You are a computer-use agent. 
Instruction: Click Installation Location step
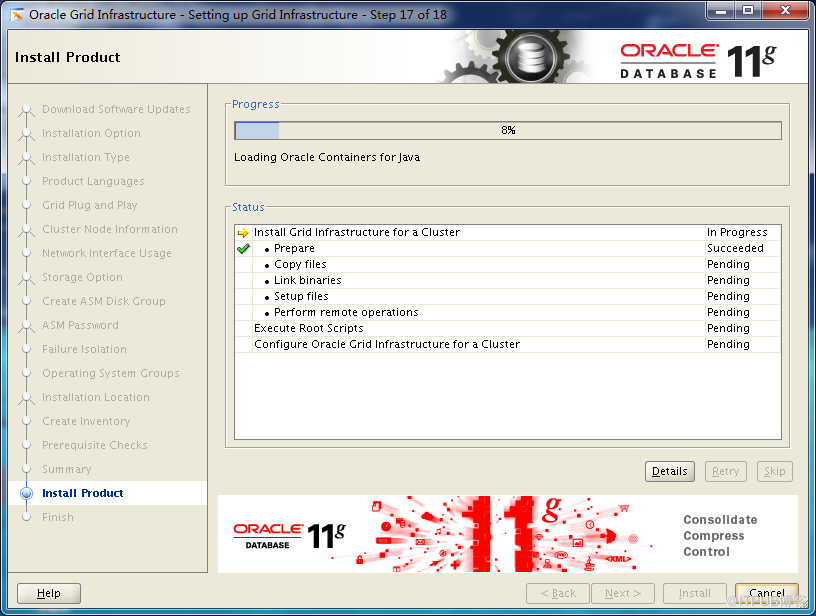96,397
